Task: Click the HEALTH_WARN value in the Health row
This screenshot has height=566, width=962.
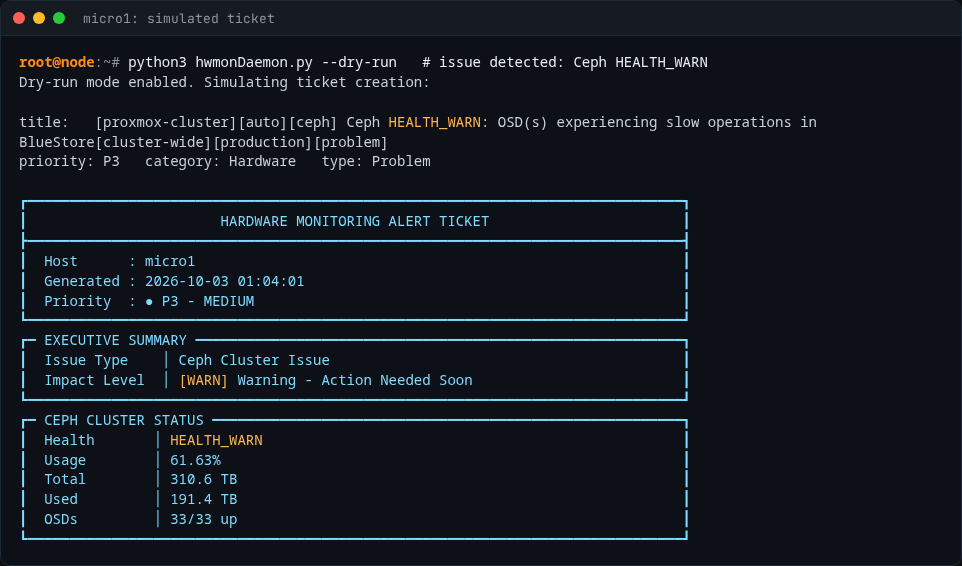Action: [216, 440]
